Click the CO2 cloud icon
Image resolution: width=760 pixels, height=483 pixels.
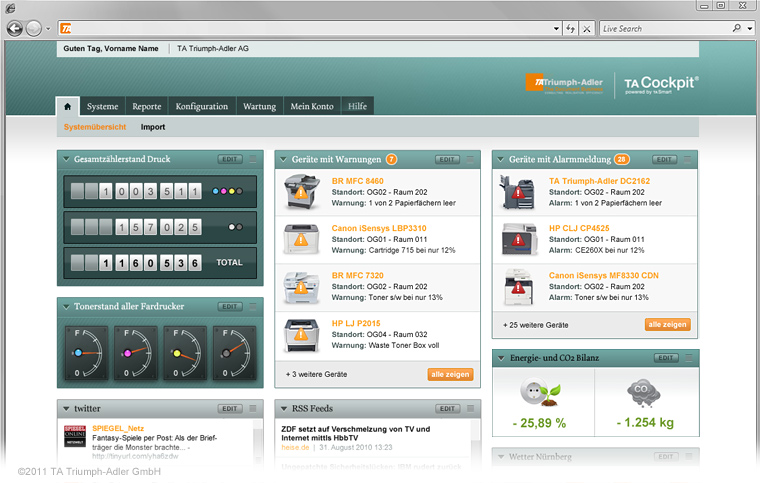pyautogui.click(x=643, y=392)
